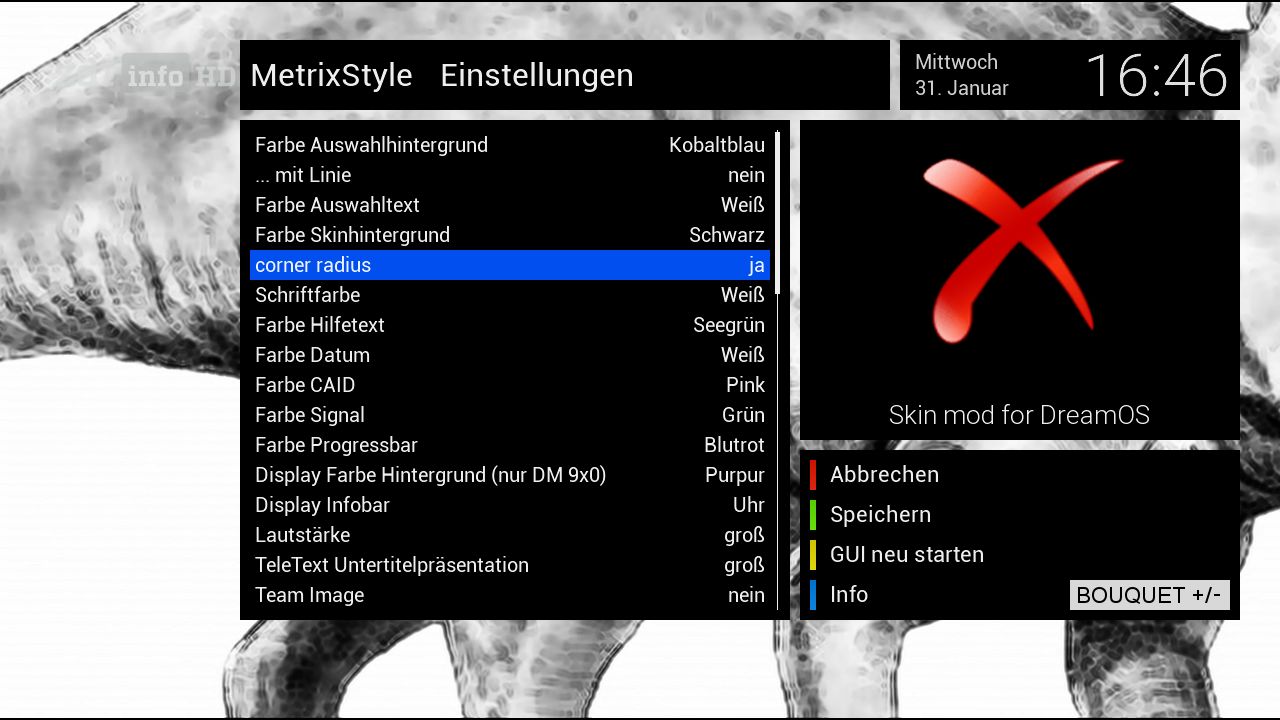
Task: Change Display Infobar value Uhr
Action: 748,505
